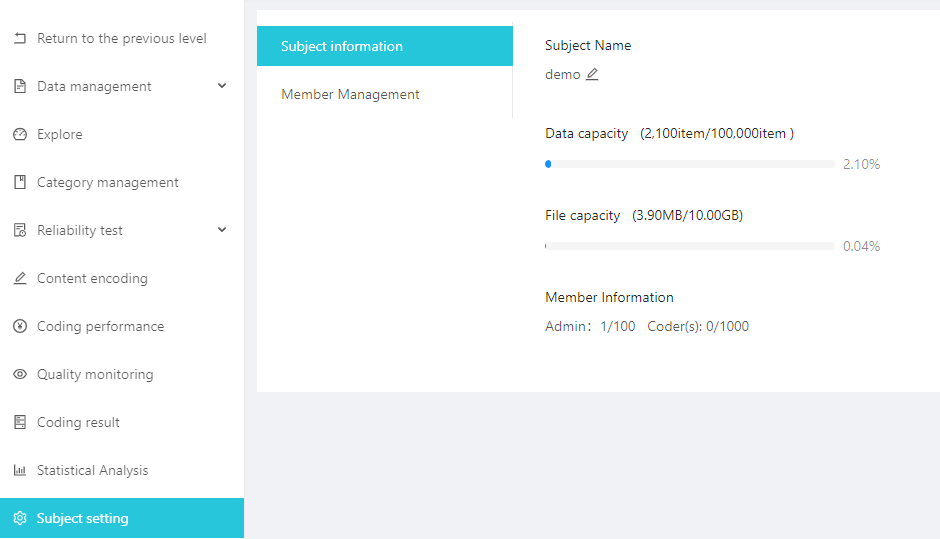Viewport: 940px width, 539px height.
Task: Click the Return to previous level arrow icon
Action: [20, 38]
